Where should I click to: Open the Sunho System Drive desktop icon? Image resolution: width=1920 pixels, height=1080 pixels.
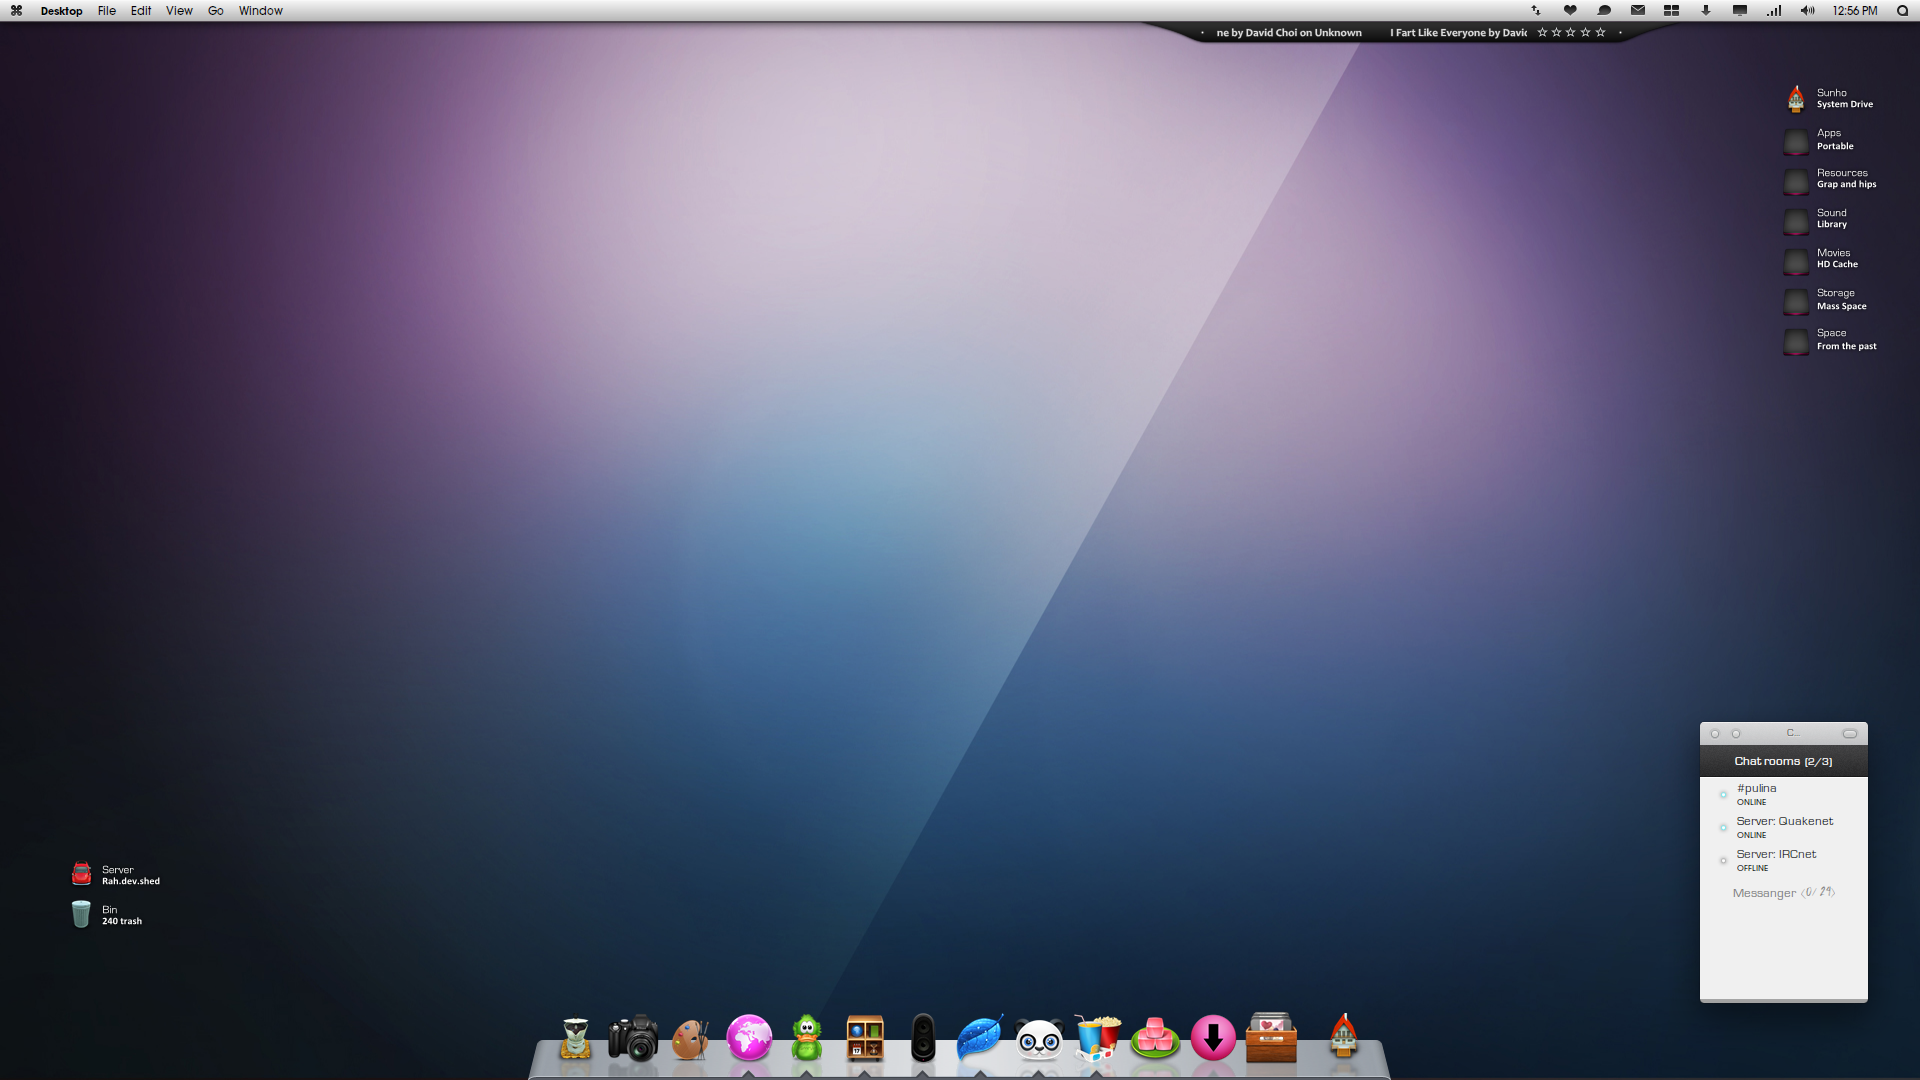[x=1796, y=98]
